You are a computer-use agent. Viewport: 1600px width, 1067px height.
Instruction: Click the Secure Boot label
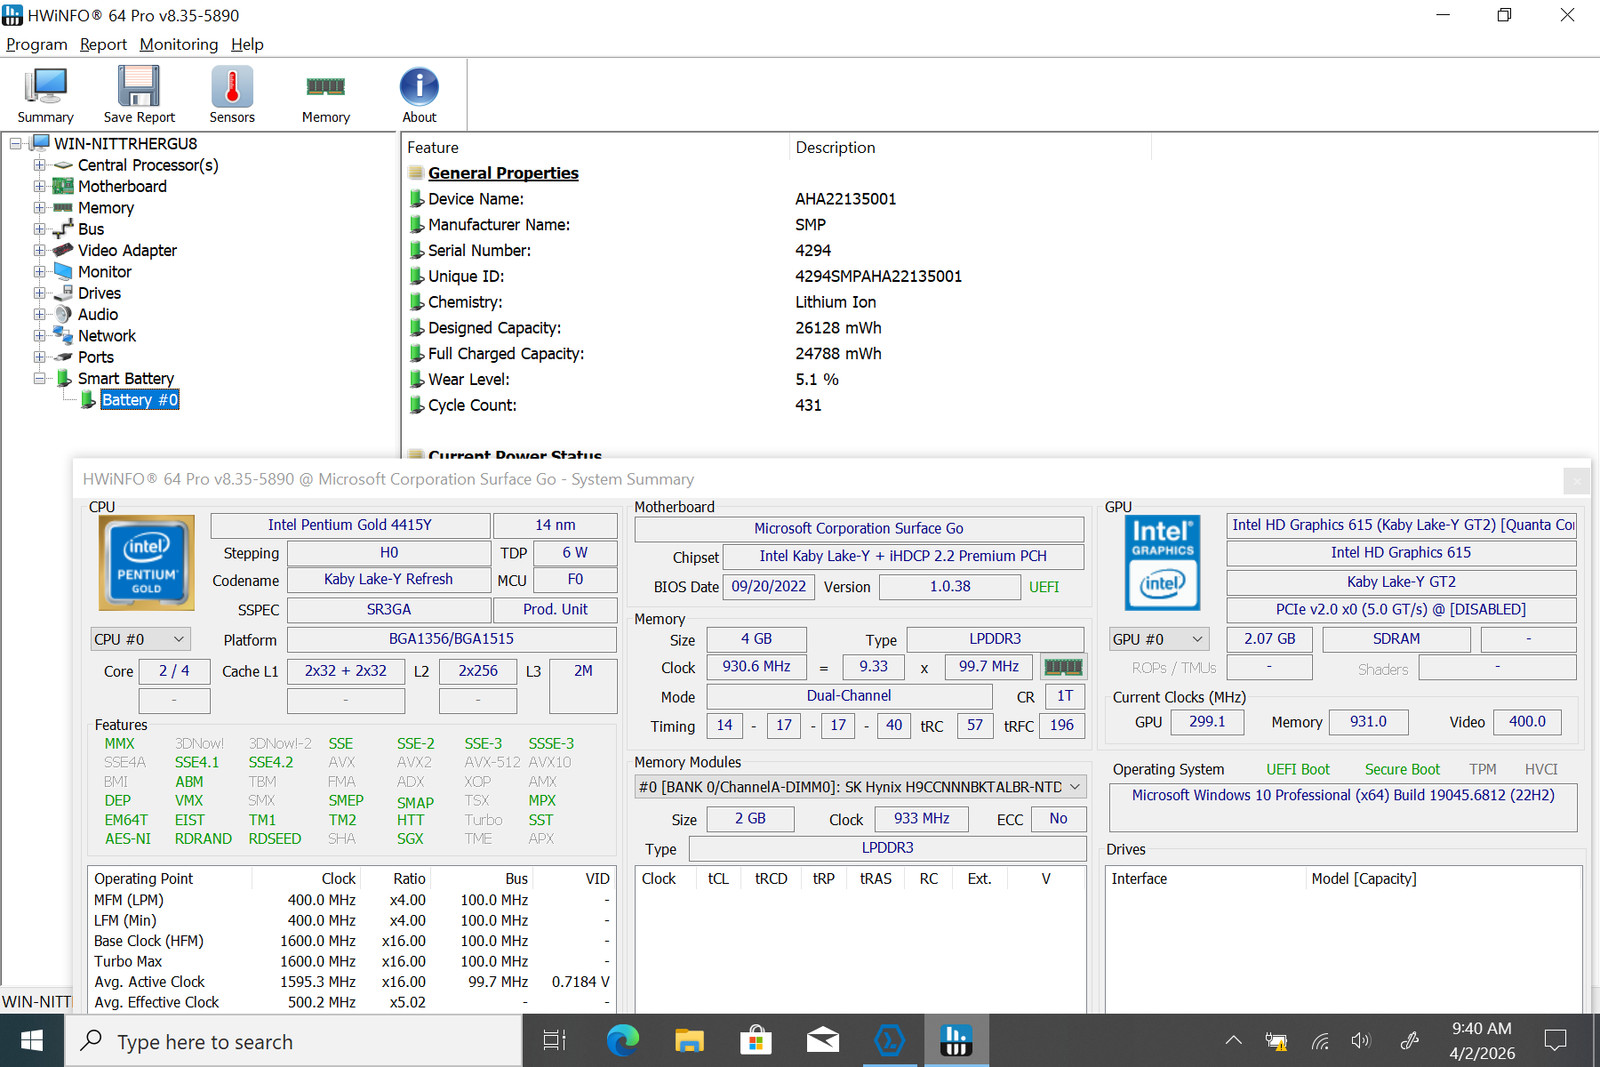[1402, 769]
